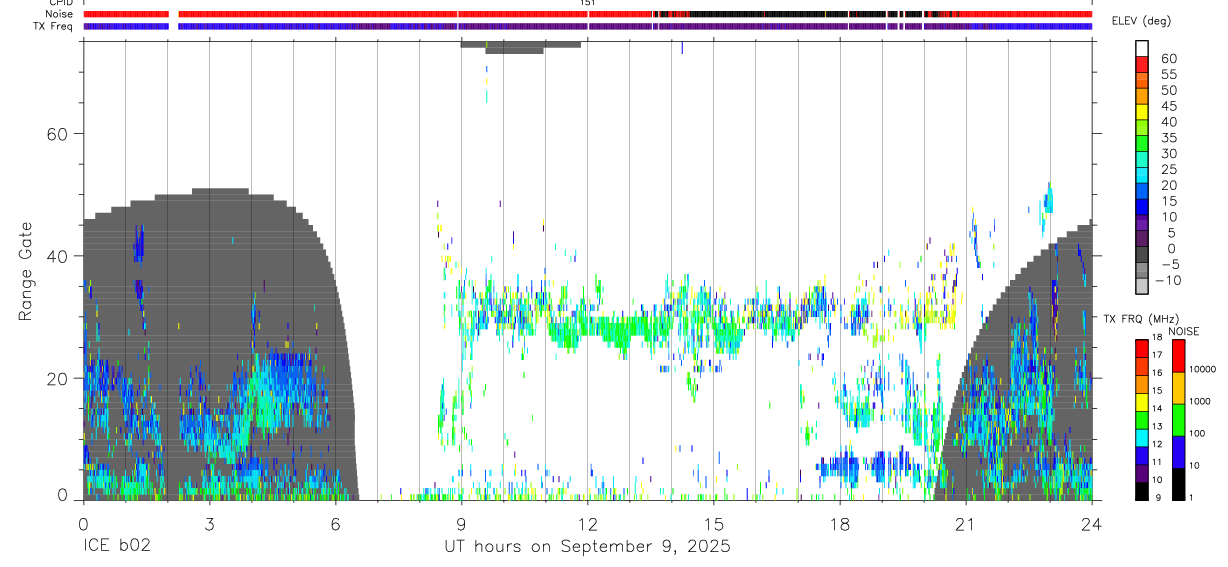Click TX frequency scale value 14
The height and width of the screenshot is (567, 1228).
coord(1156,409)
